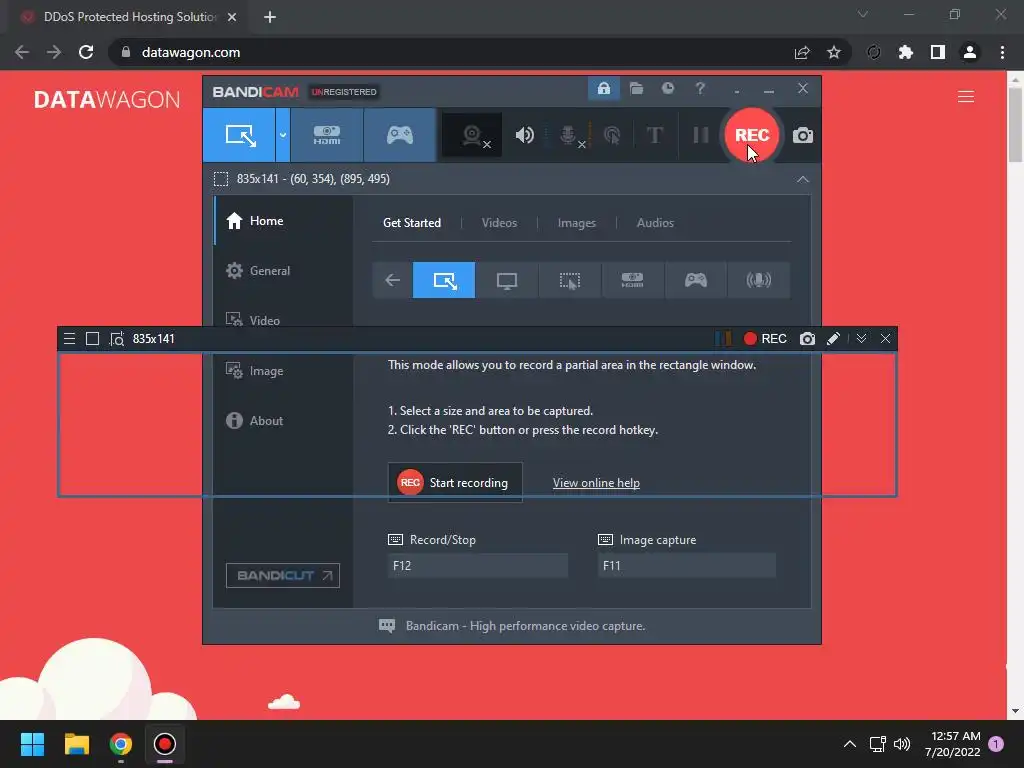
Task: Switch to the Get Started tab
Action: tap(411, 223)
